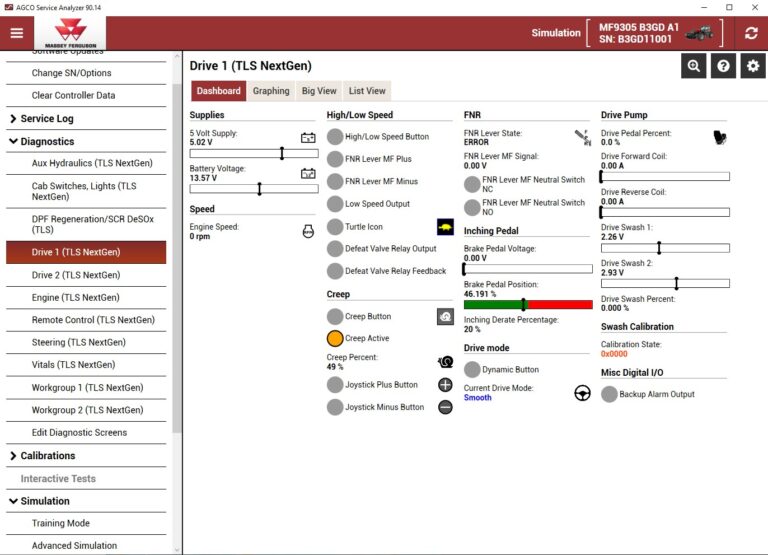The height and width of the screenshot is (555, 768).
Task: Switch to the Graphing tab
Action: [271, 91]
